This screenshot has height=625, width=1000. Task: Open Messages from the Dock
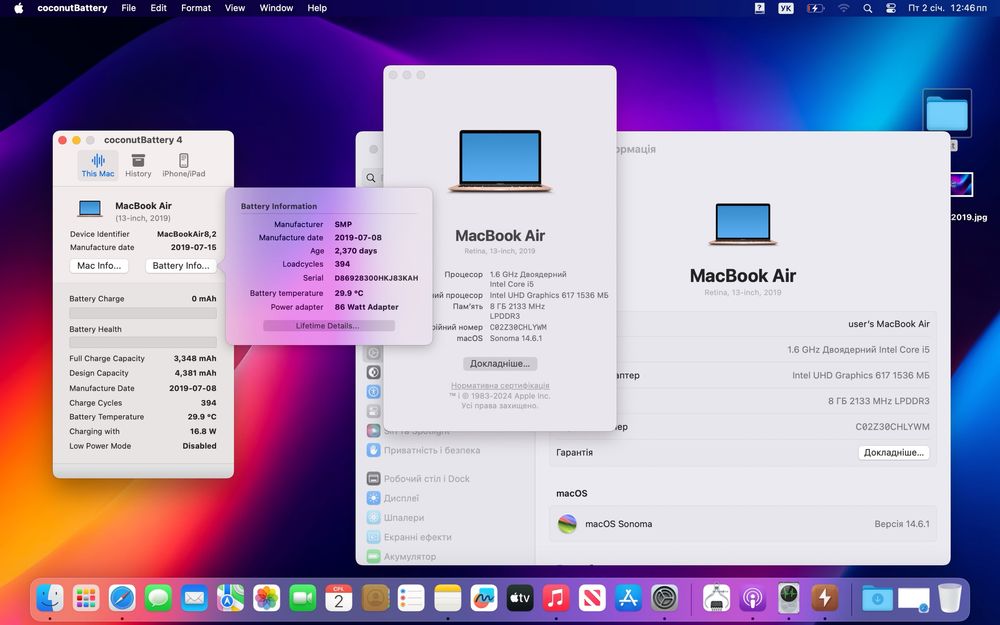[158, 598]
